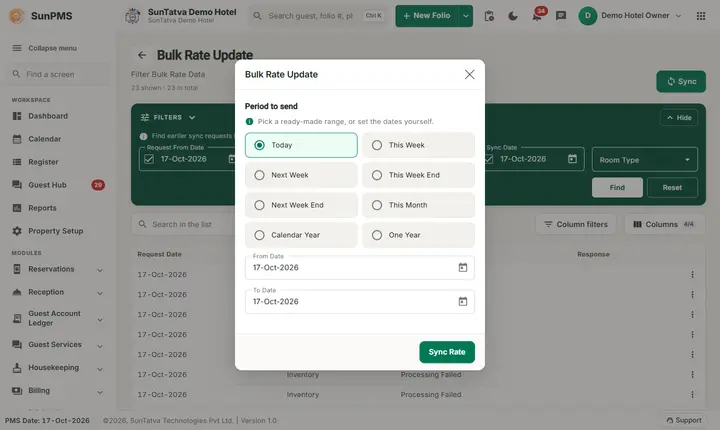The height and width of the screenshot is (430, 720).
Task: Open the New Folio dropdown arrow
Action: pyautogui.click(x=466, y=16)
